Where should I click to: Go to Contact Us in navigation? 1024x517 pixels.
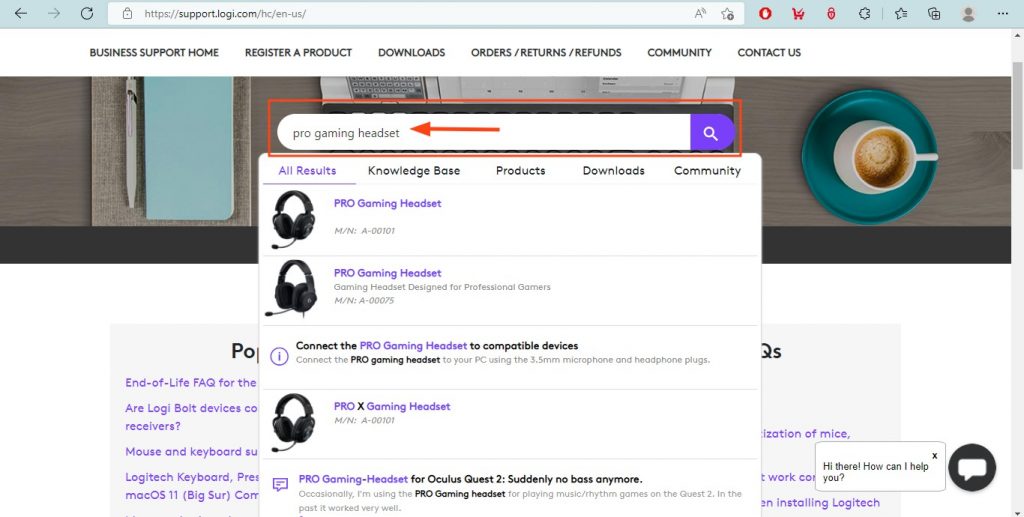tap(768, 53)
